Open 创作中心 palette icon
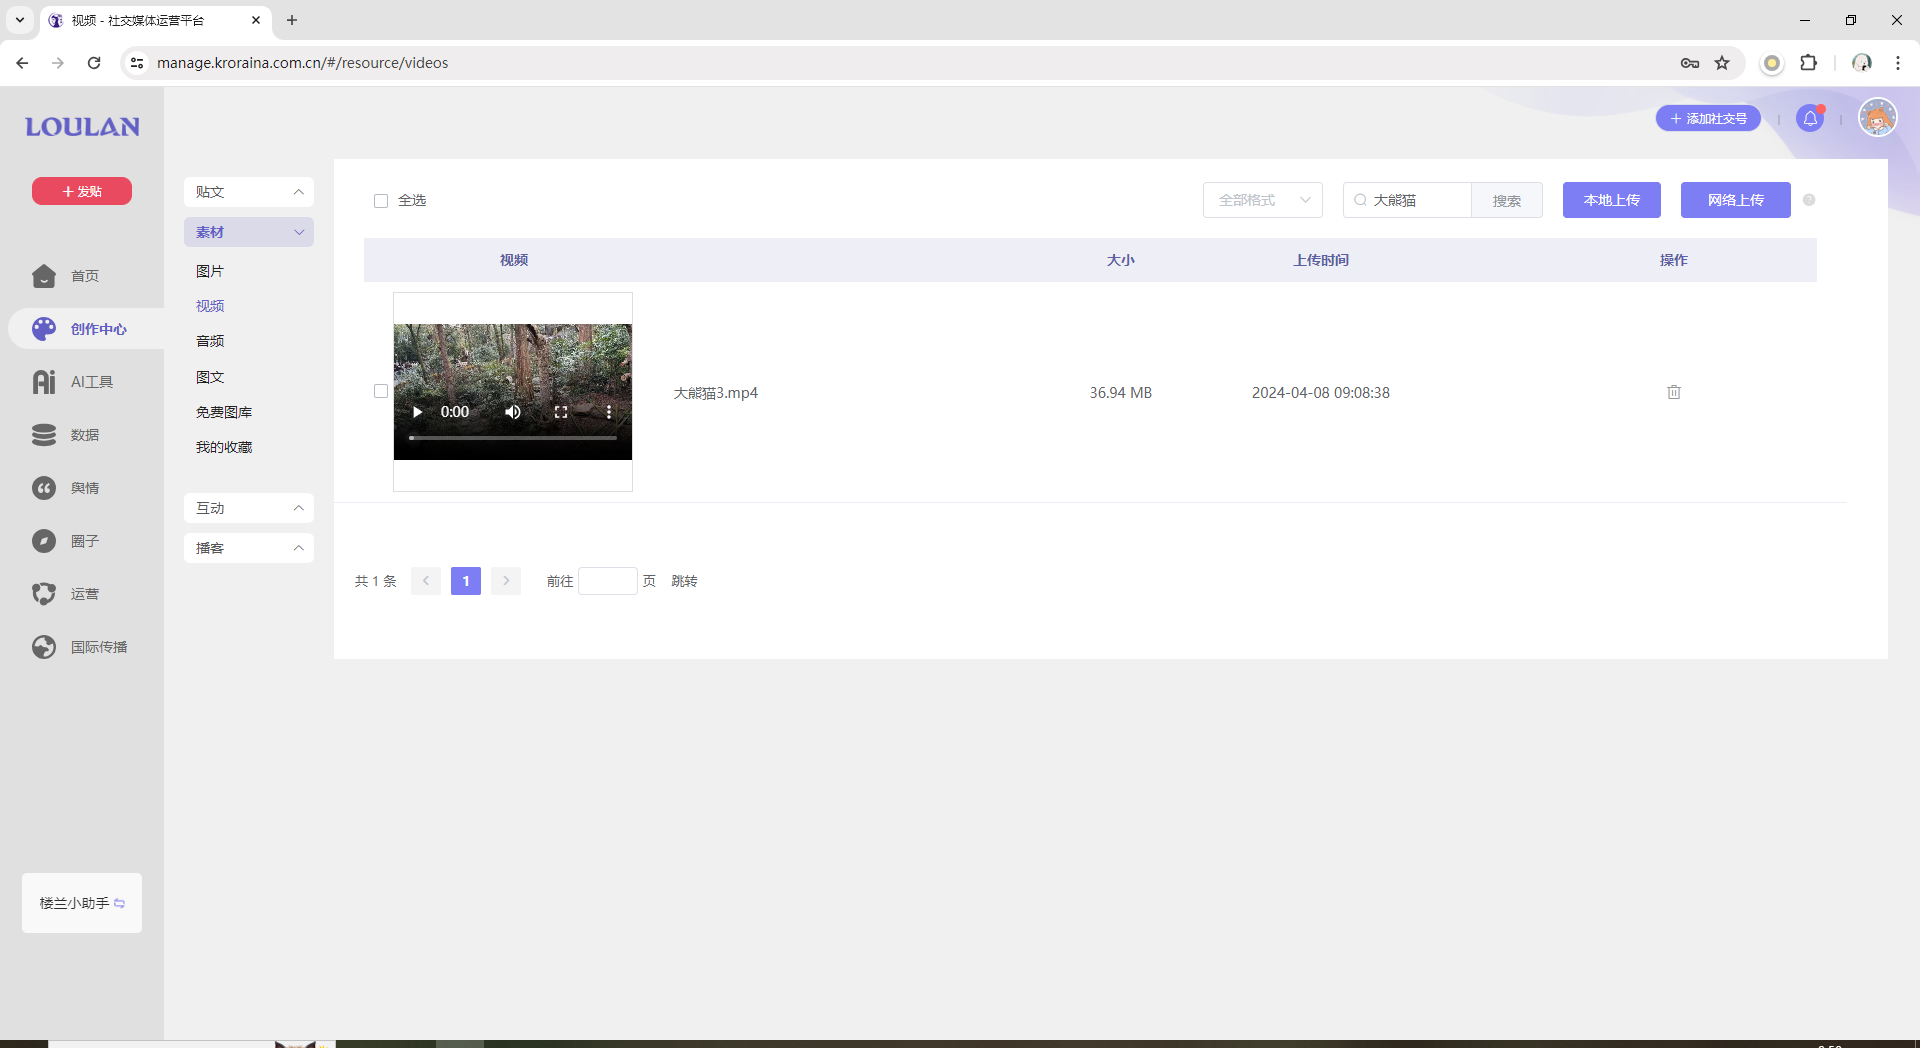The height and width of the screenshot is (1048, 1920). tap(44, 329)
